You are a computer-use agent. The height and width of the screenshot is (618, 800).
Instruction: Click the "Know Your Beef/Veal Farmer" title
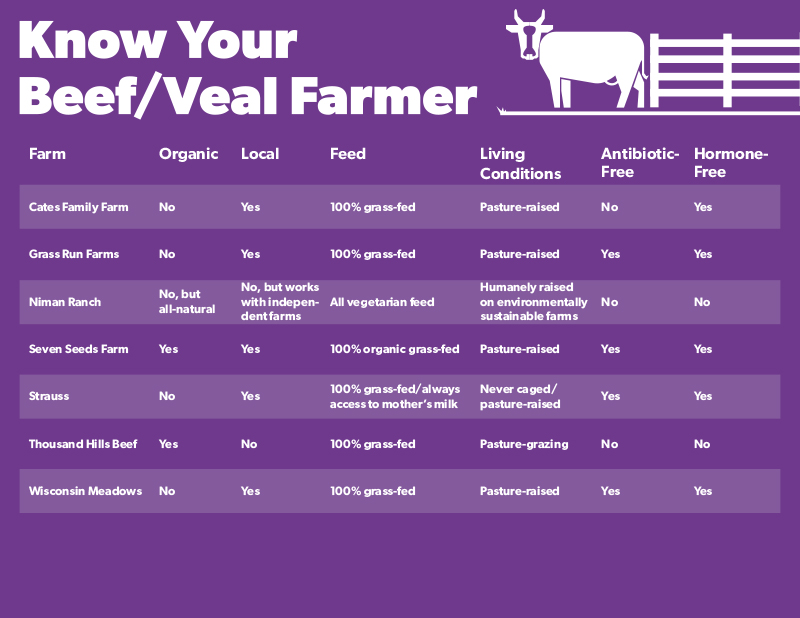(247, 69)
